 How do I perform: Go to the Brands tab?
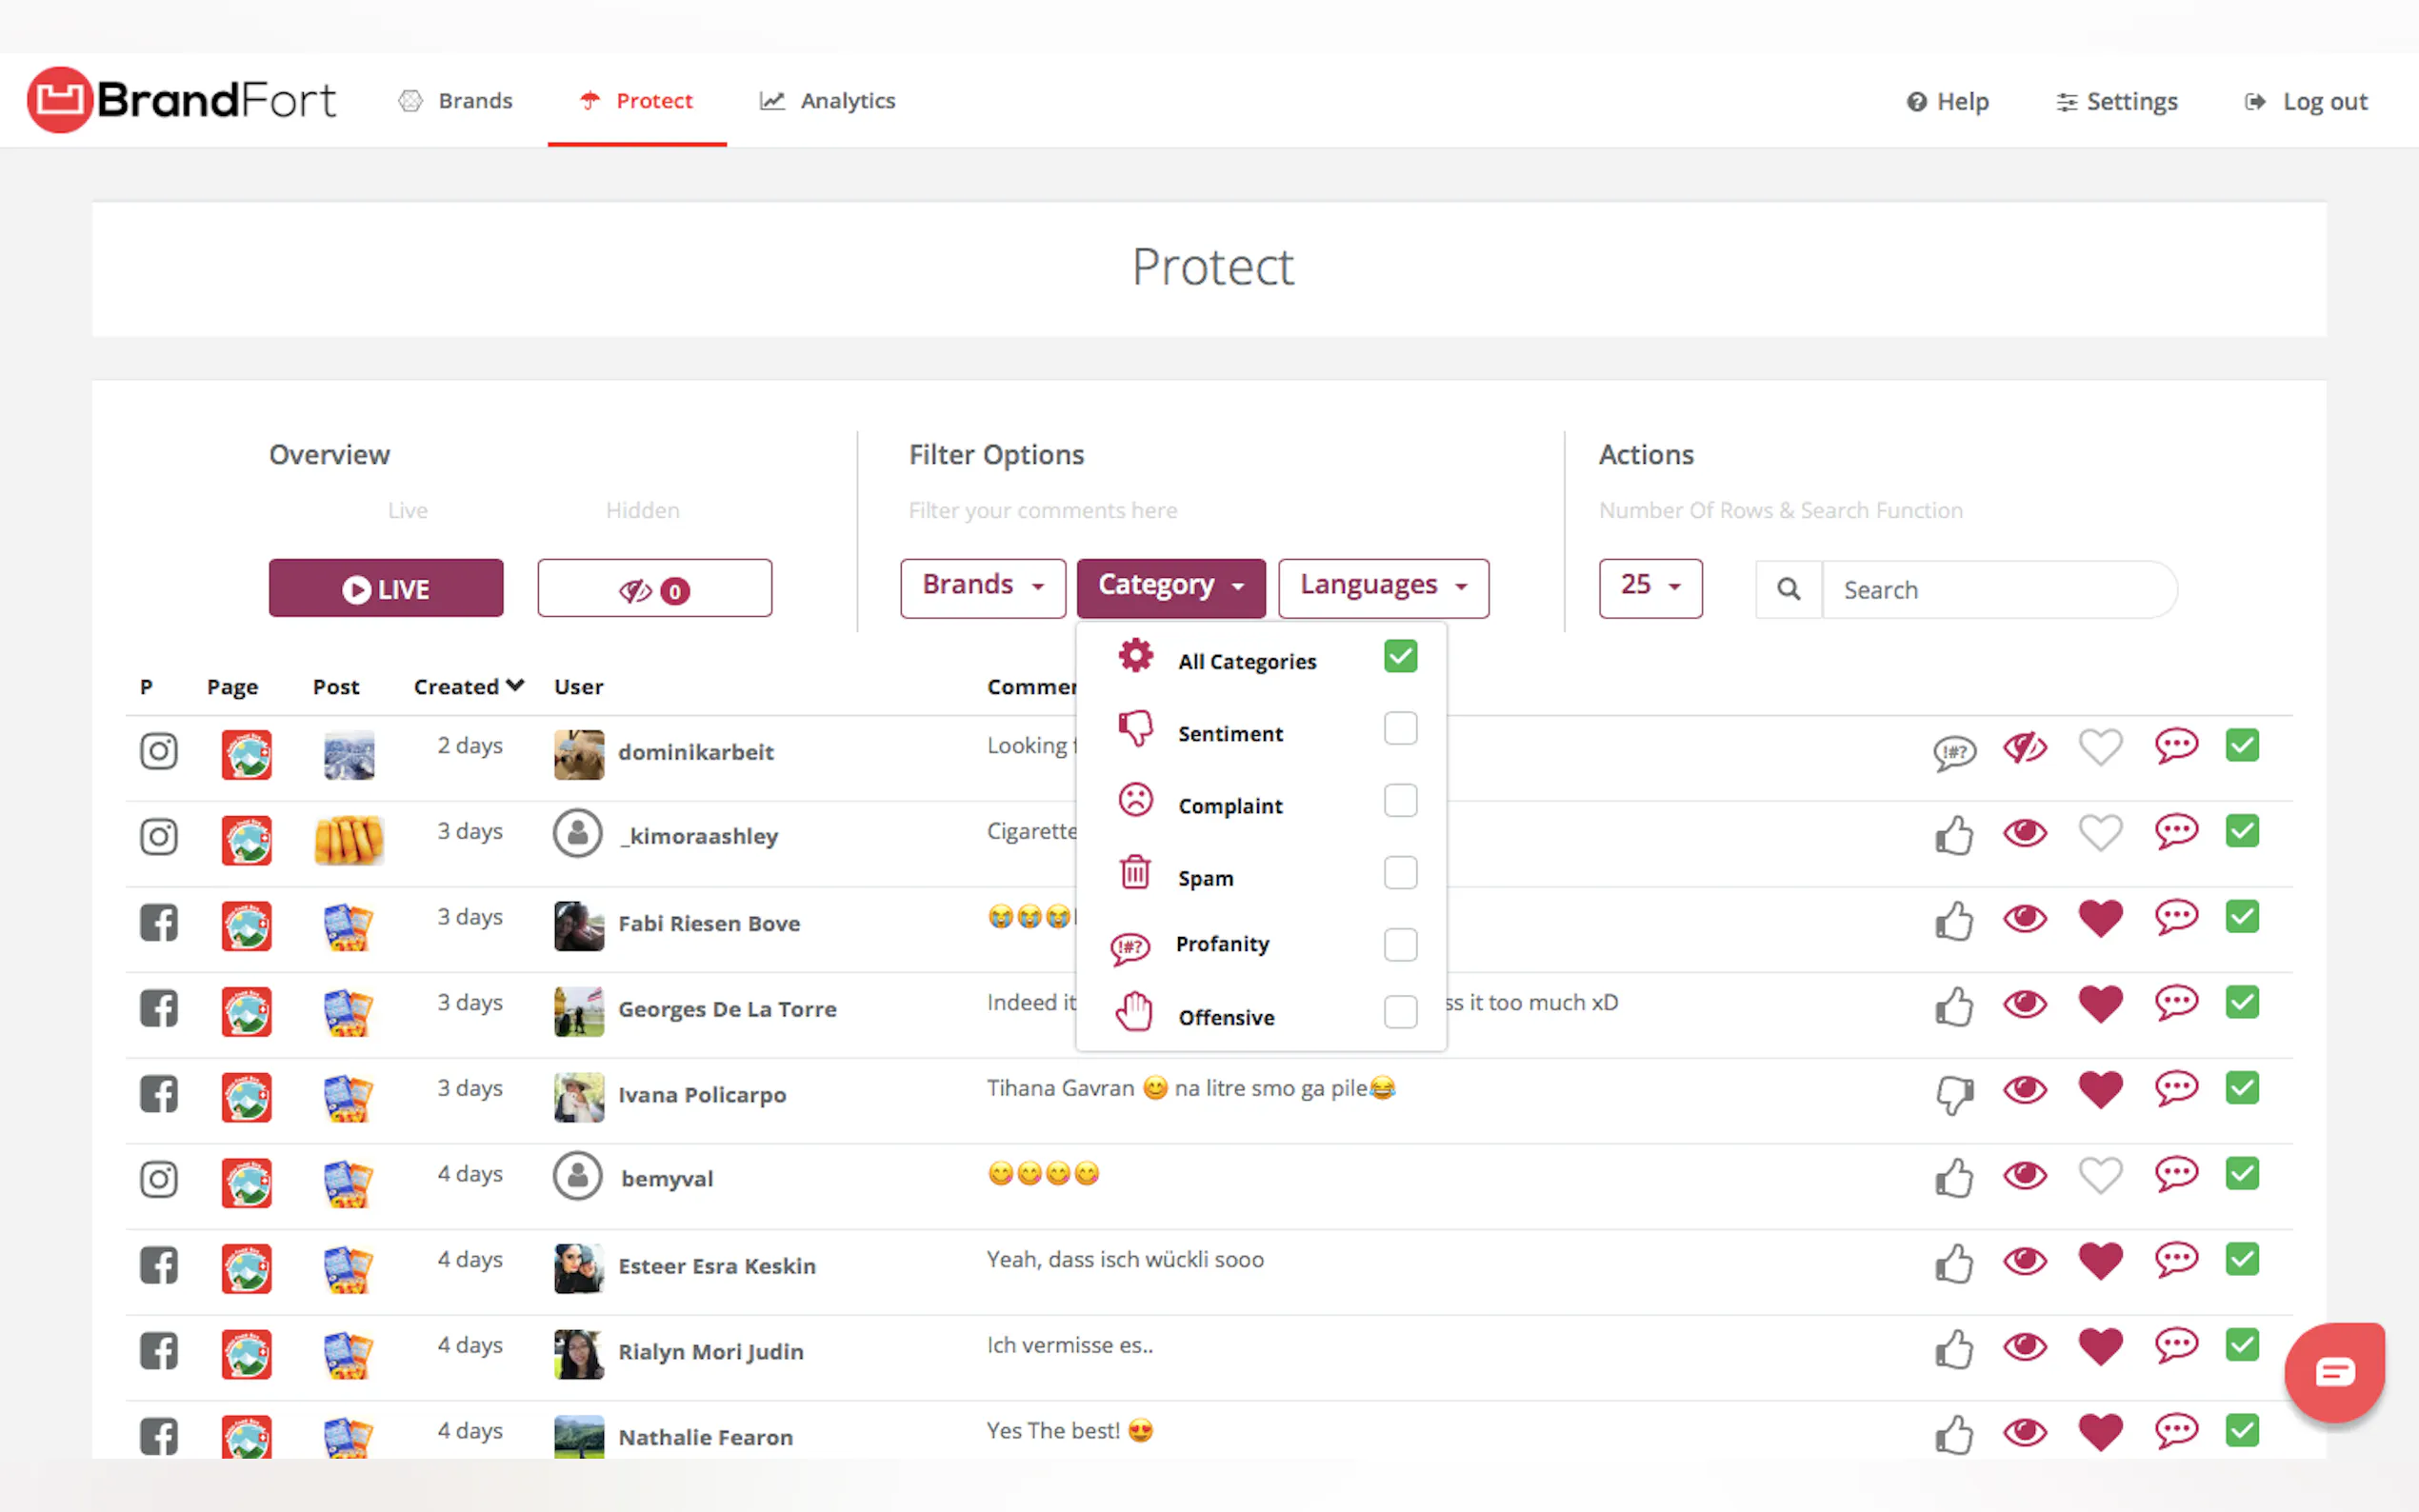pyautogui.click(x=456, y=101)
